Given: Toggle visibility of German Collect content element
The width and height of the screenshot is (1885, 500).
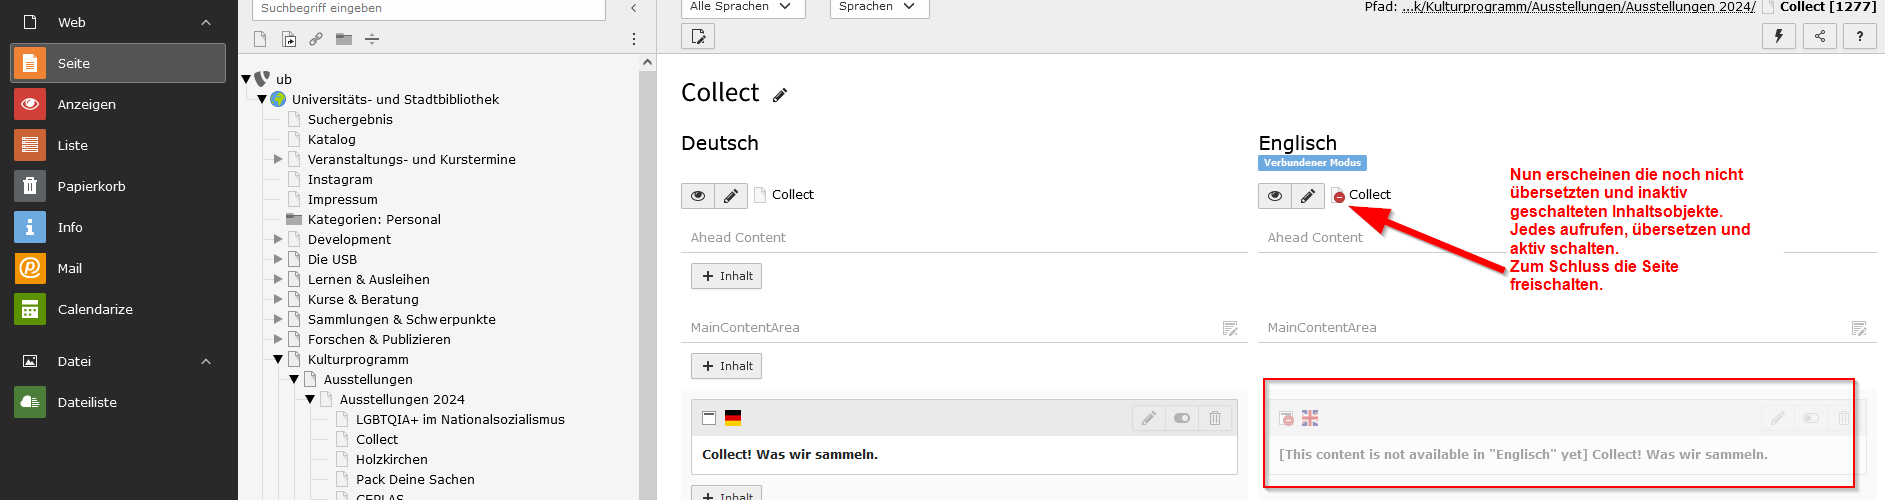Looking at the screenshot, I should 1181,418.
